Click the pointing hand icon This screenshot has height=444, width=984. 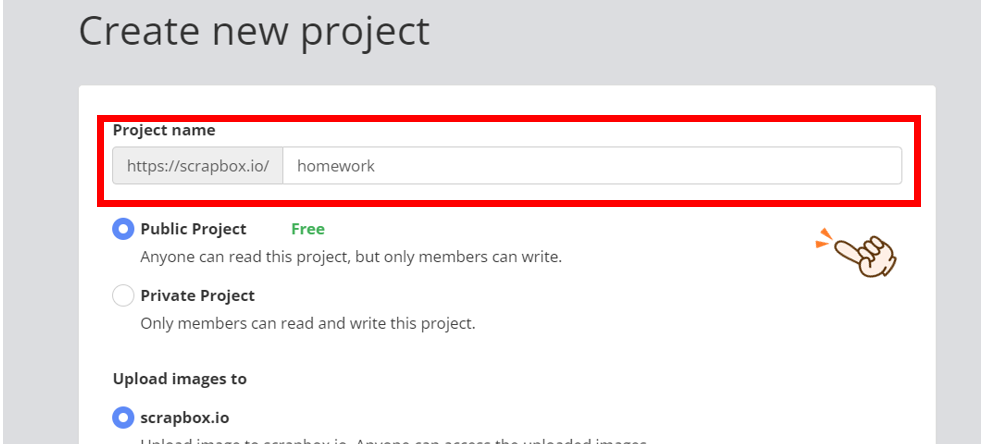pos(864,255)
